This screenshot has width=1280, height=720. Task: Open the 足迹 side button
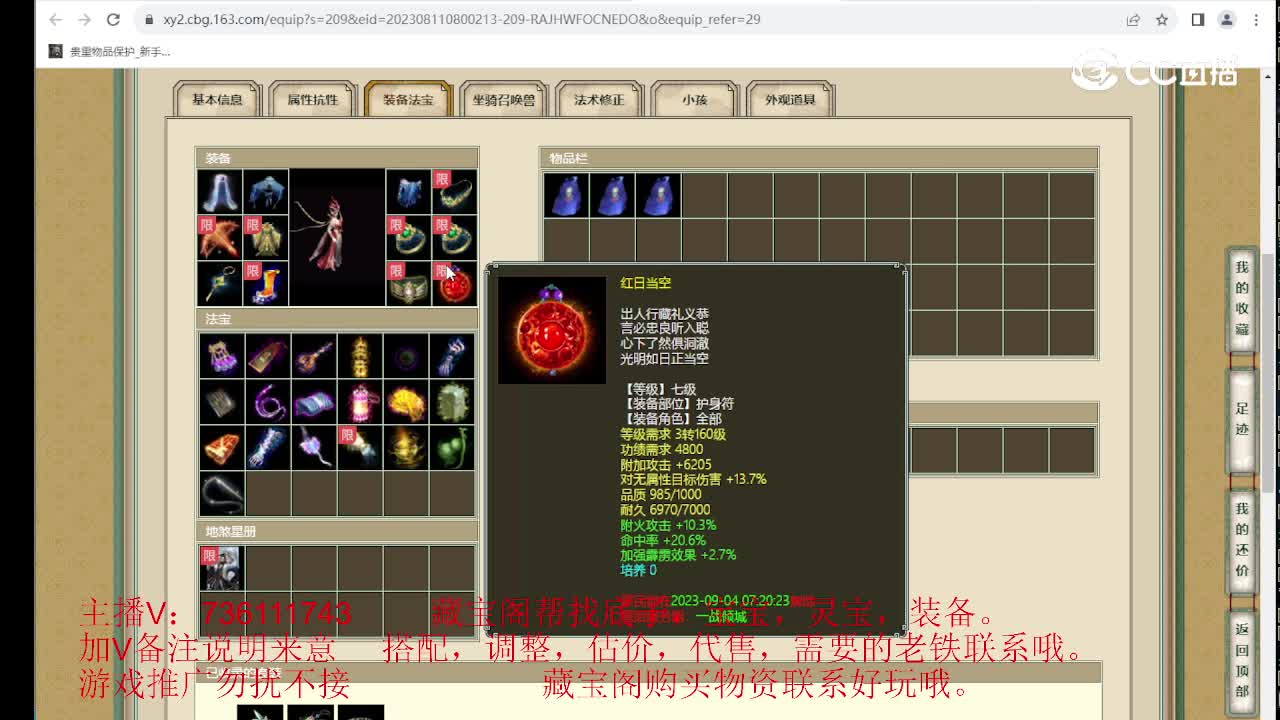(1242, 420)
